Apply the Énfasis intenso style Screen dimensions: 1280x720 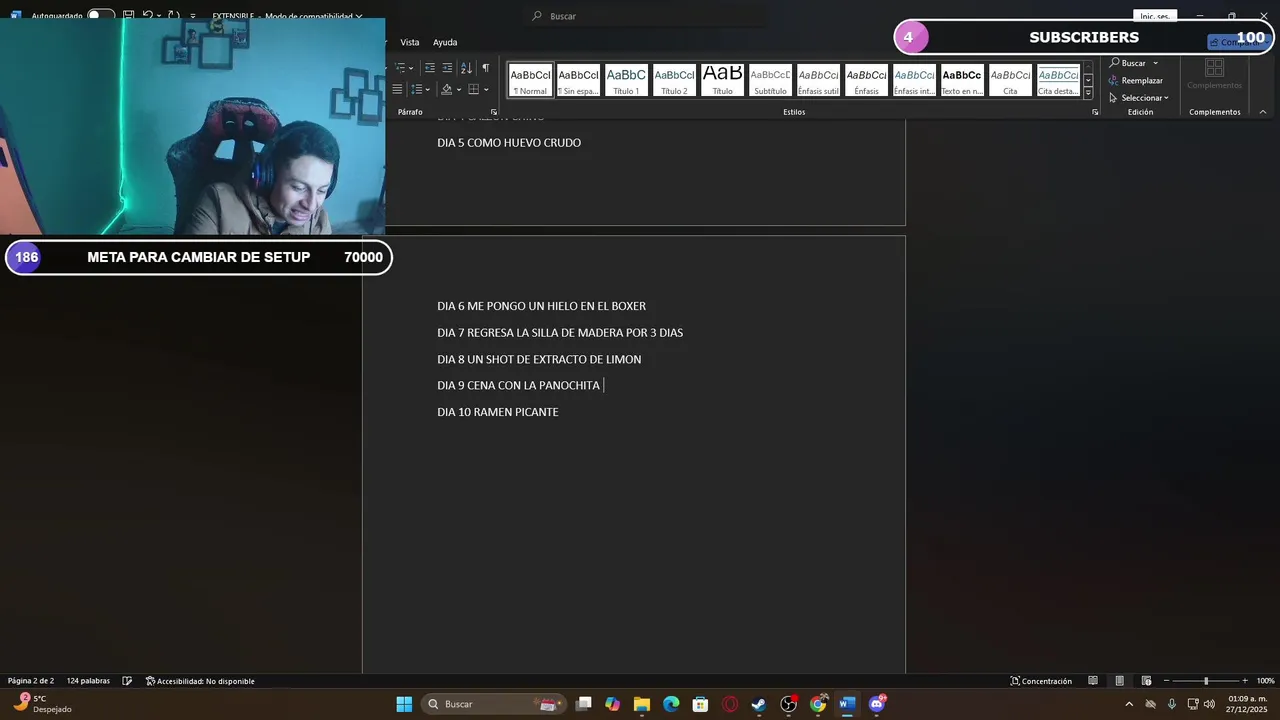coord(914,80)
